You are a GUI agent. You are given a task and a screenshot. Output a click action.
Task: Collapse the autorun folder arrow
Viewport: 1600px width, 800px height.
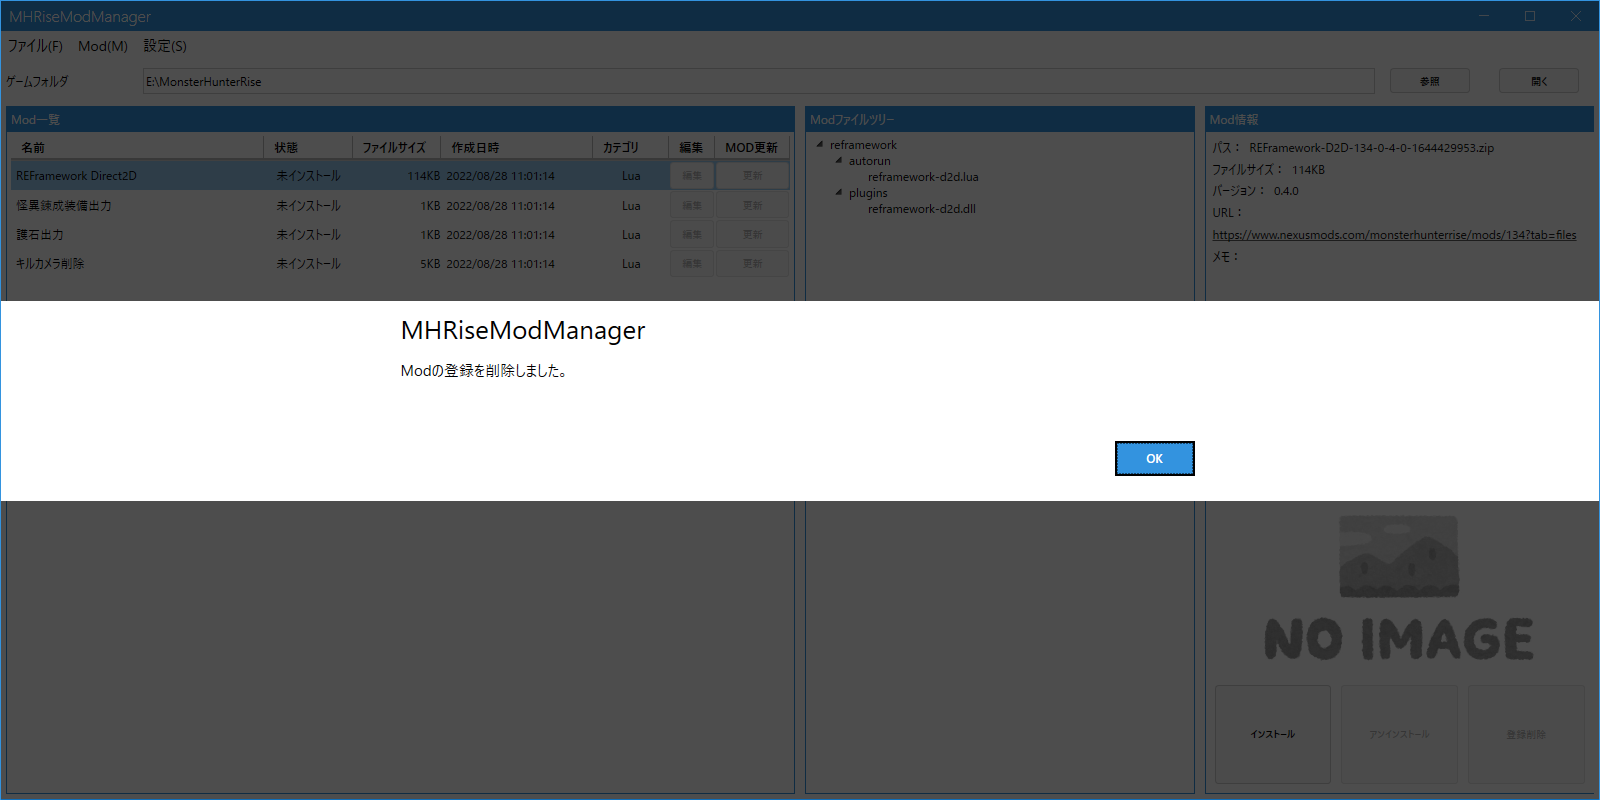[839, 160]
